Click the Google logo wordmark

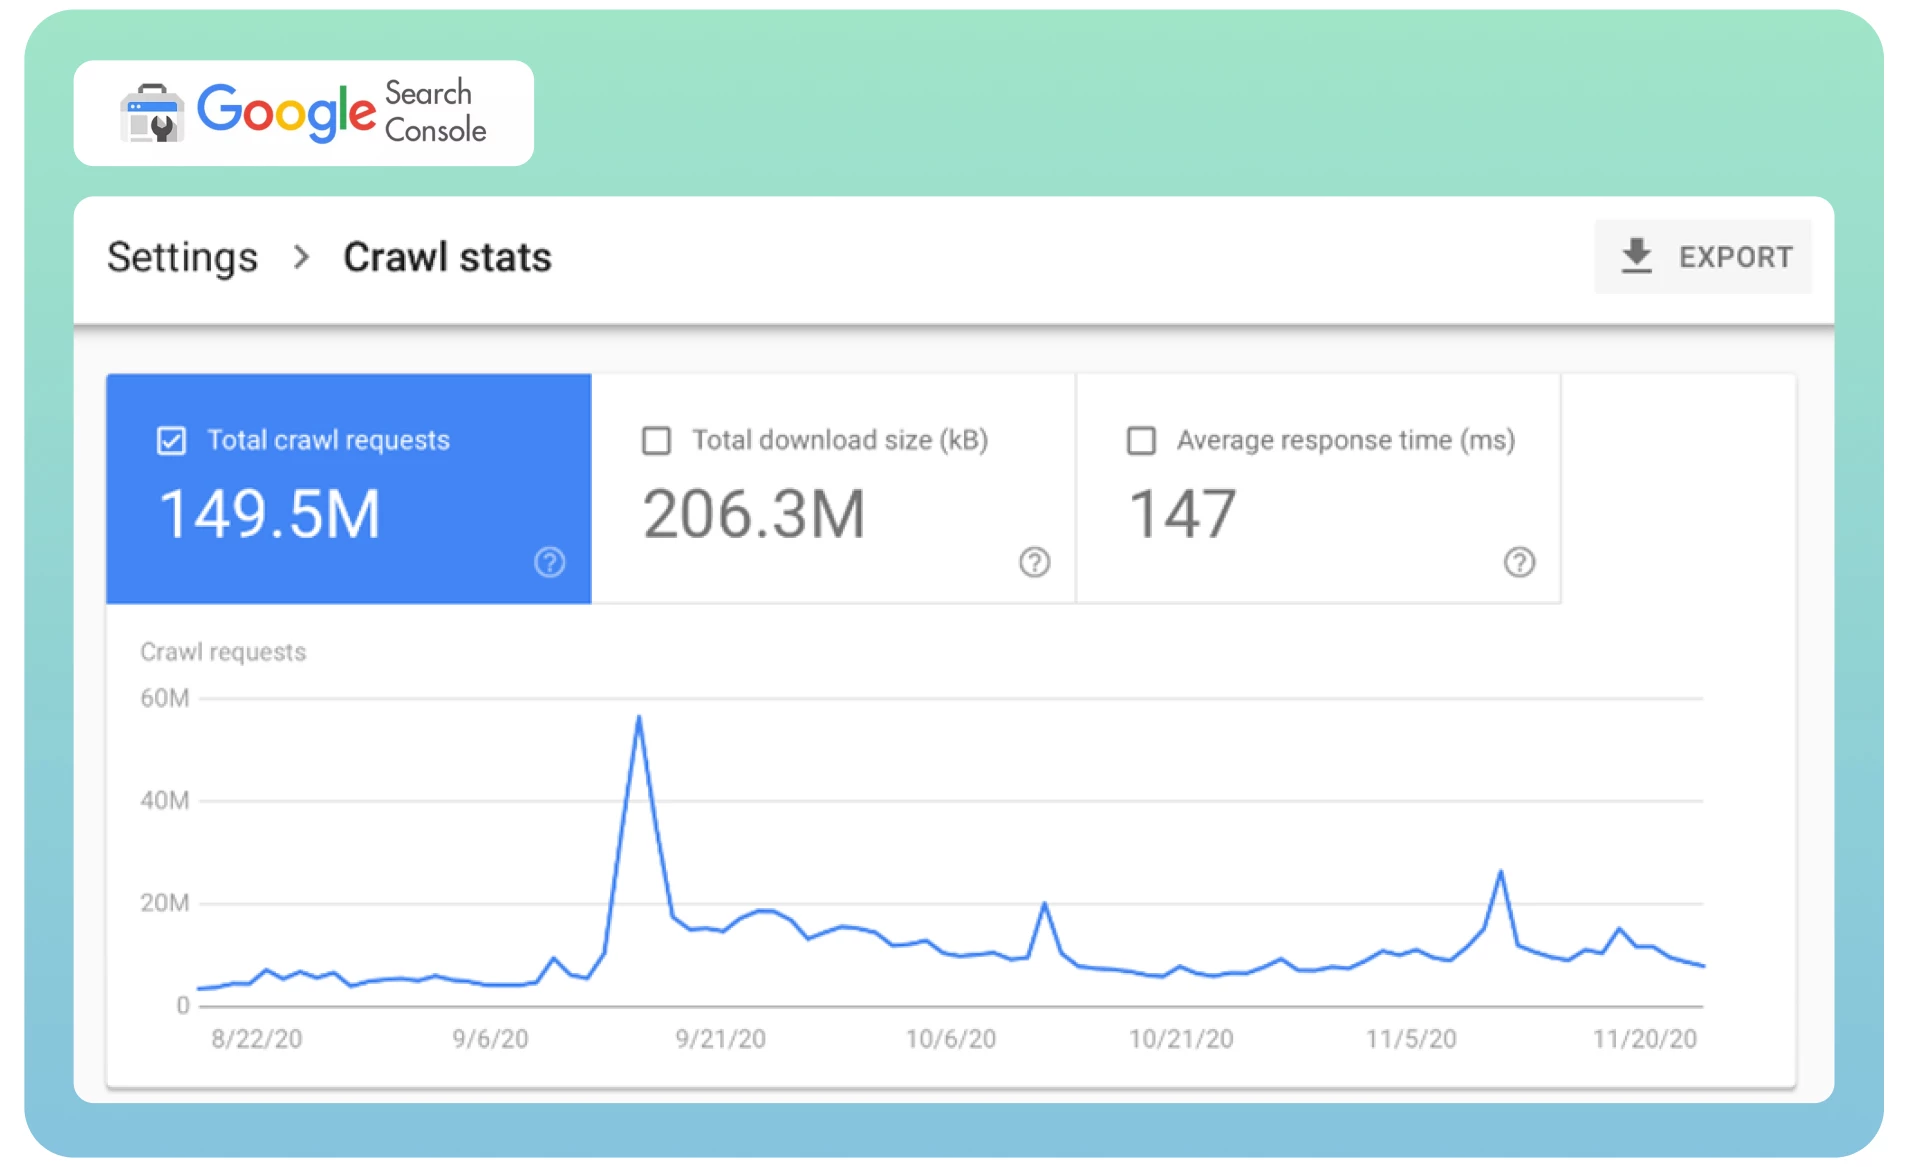[286, 113]
